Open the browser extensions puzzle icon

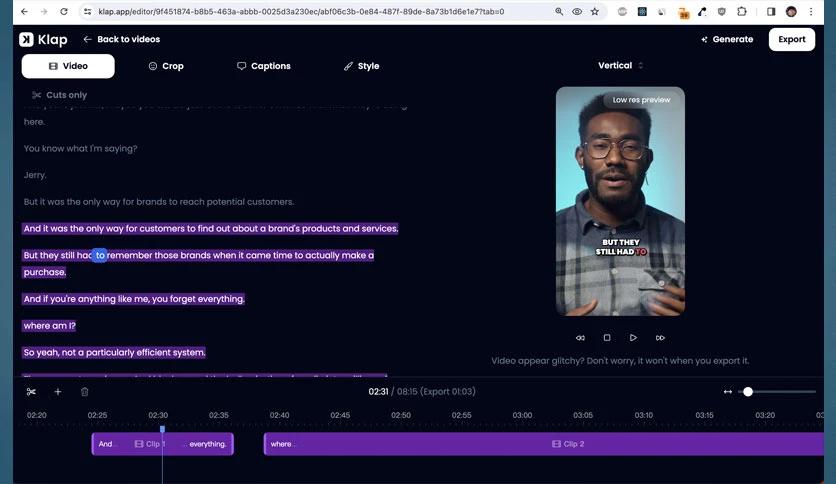pyautogui.click(x=742, y=11)
